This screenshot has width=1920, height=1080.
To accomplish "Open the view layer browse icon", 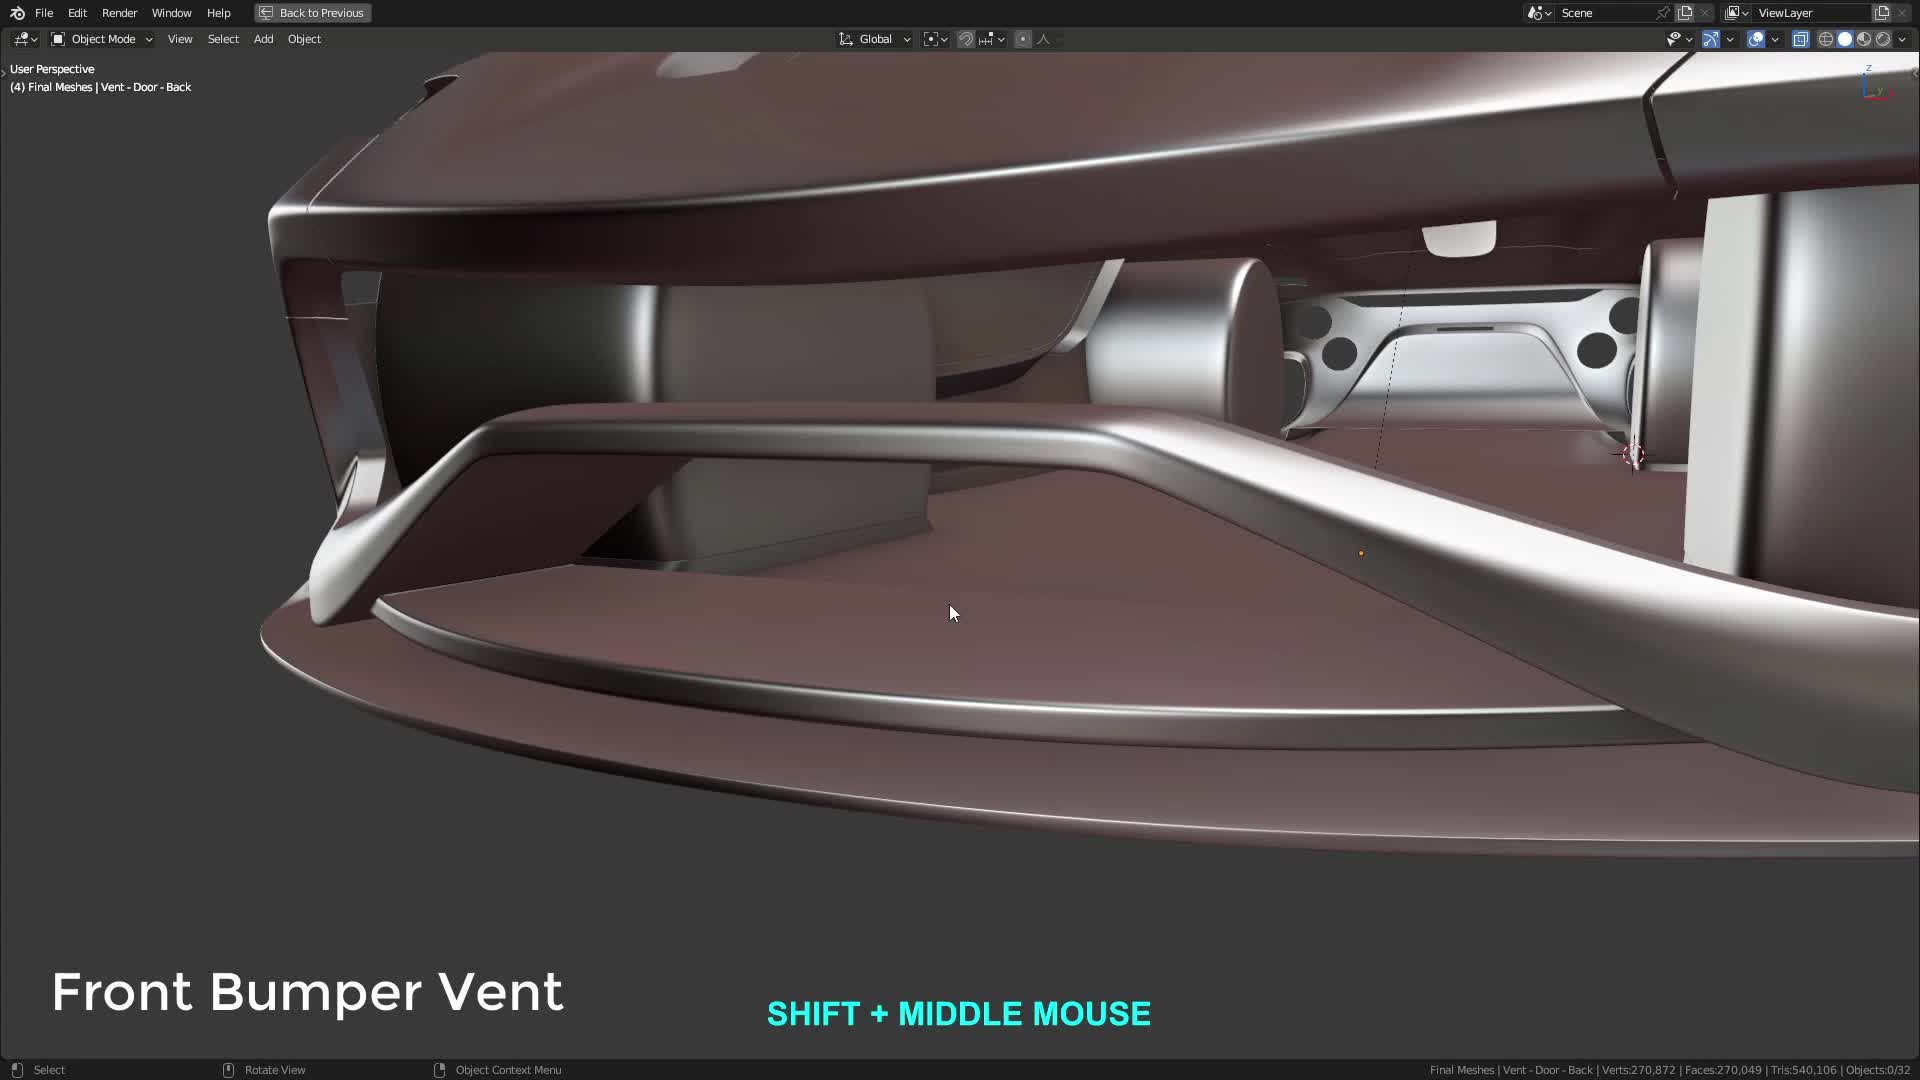I will pos(1737,13).
